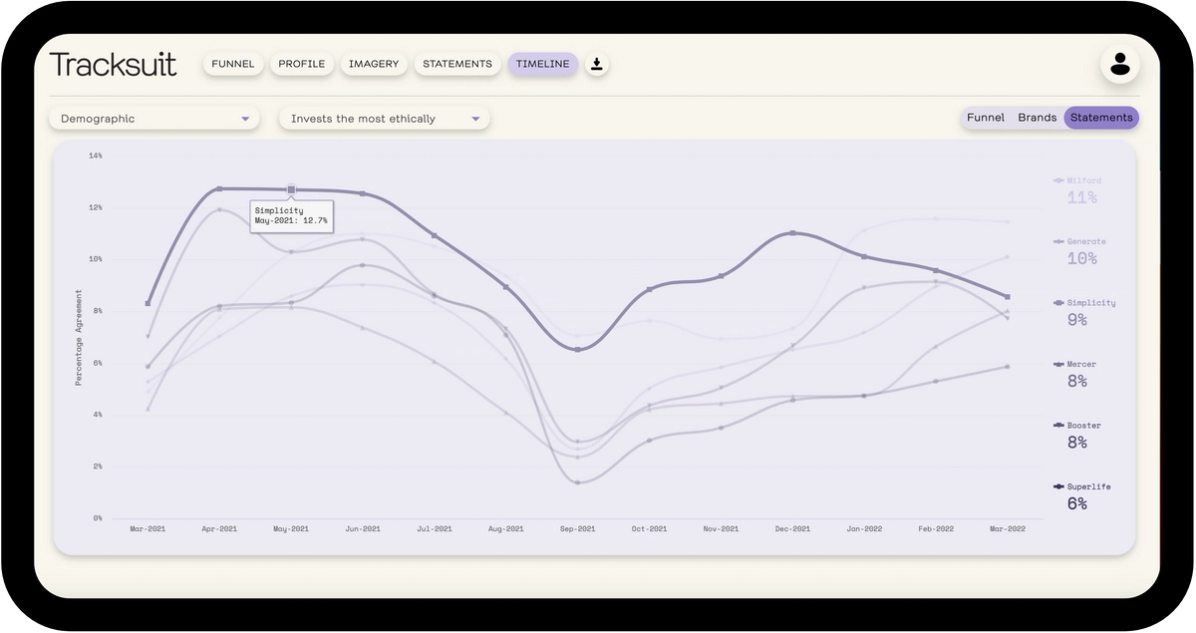Toggle the Milford series via its legend entry

click(1080, 190)
